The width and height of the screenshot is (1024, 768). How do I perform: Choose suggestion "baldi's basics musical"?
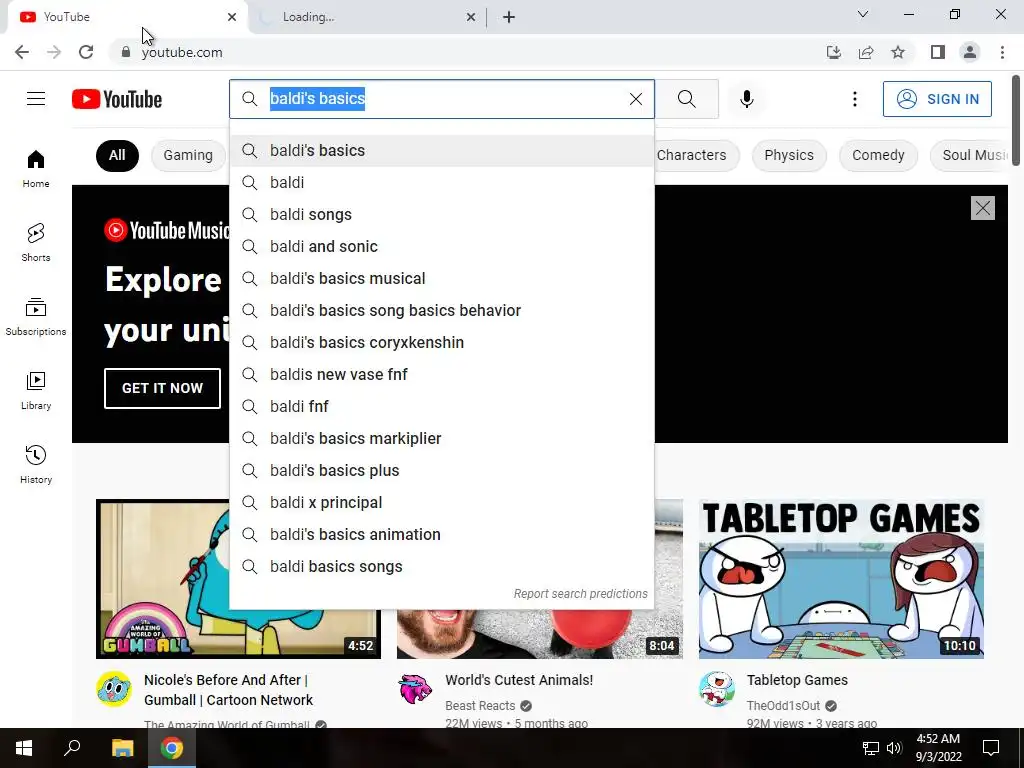tap(442, 279)
